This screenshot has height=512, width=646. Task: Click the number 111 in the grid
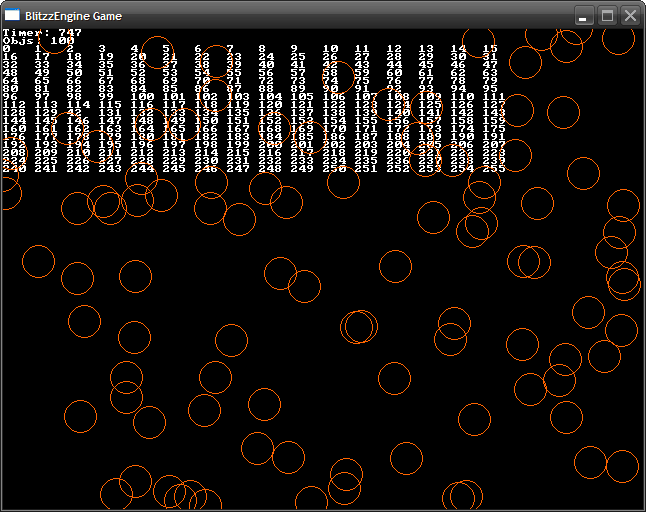[493, 97]
